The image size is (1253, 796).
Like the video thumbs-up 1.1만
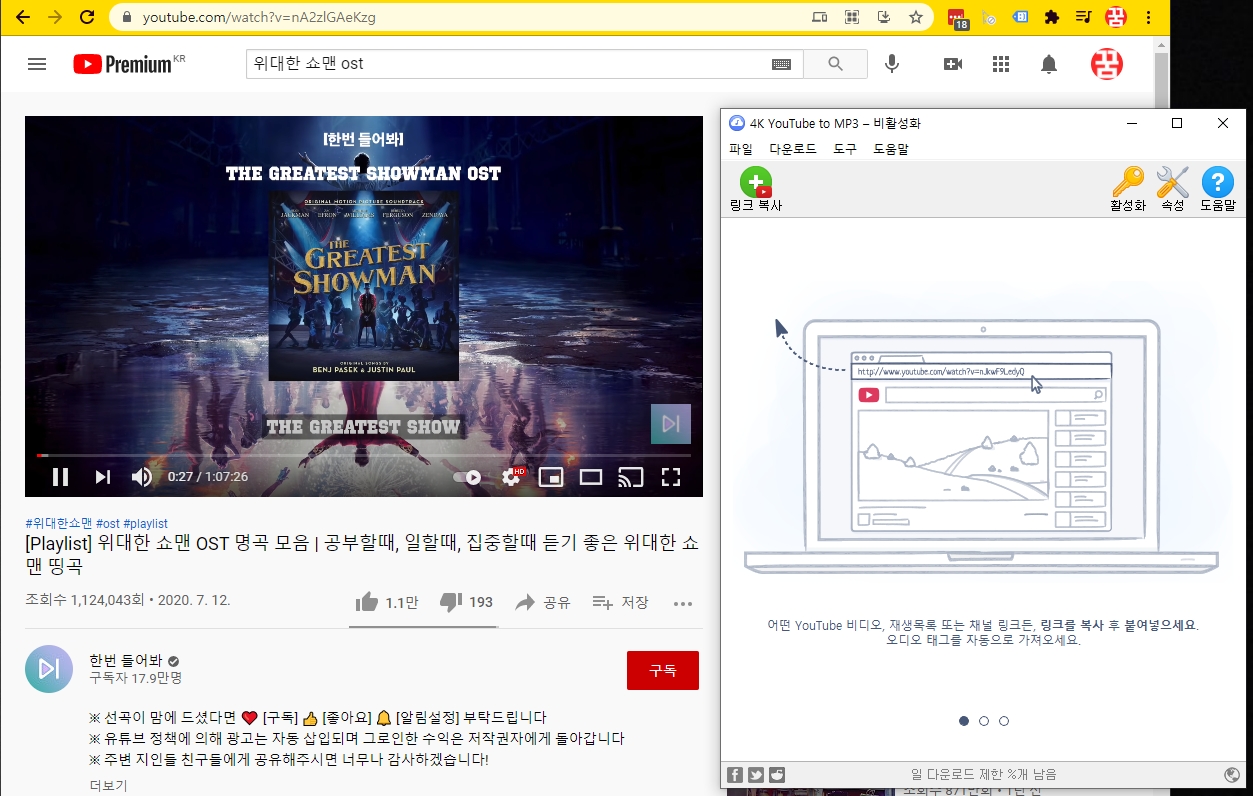387,602
